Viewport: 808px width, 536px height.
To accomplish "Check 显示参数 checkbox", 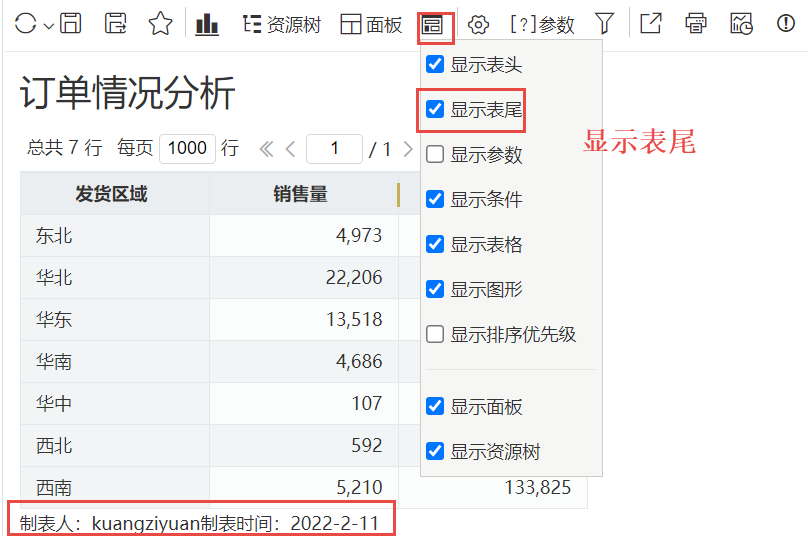I will click(x=435, y=154).
